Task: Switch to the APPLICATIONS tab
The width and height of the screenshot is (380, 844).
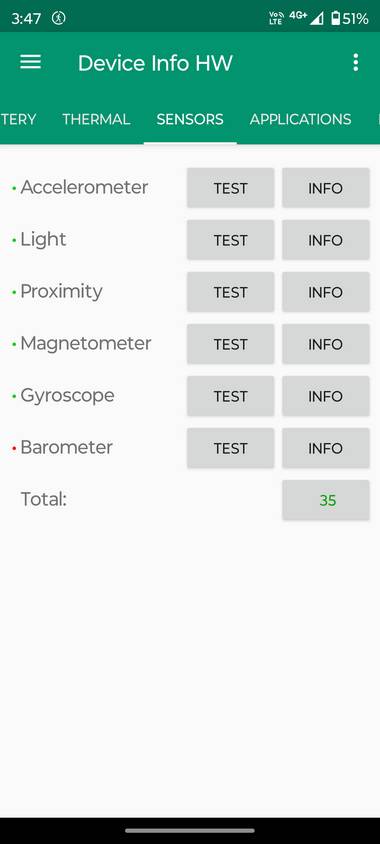Action: tap(300, 119)
